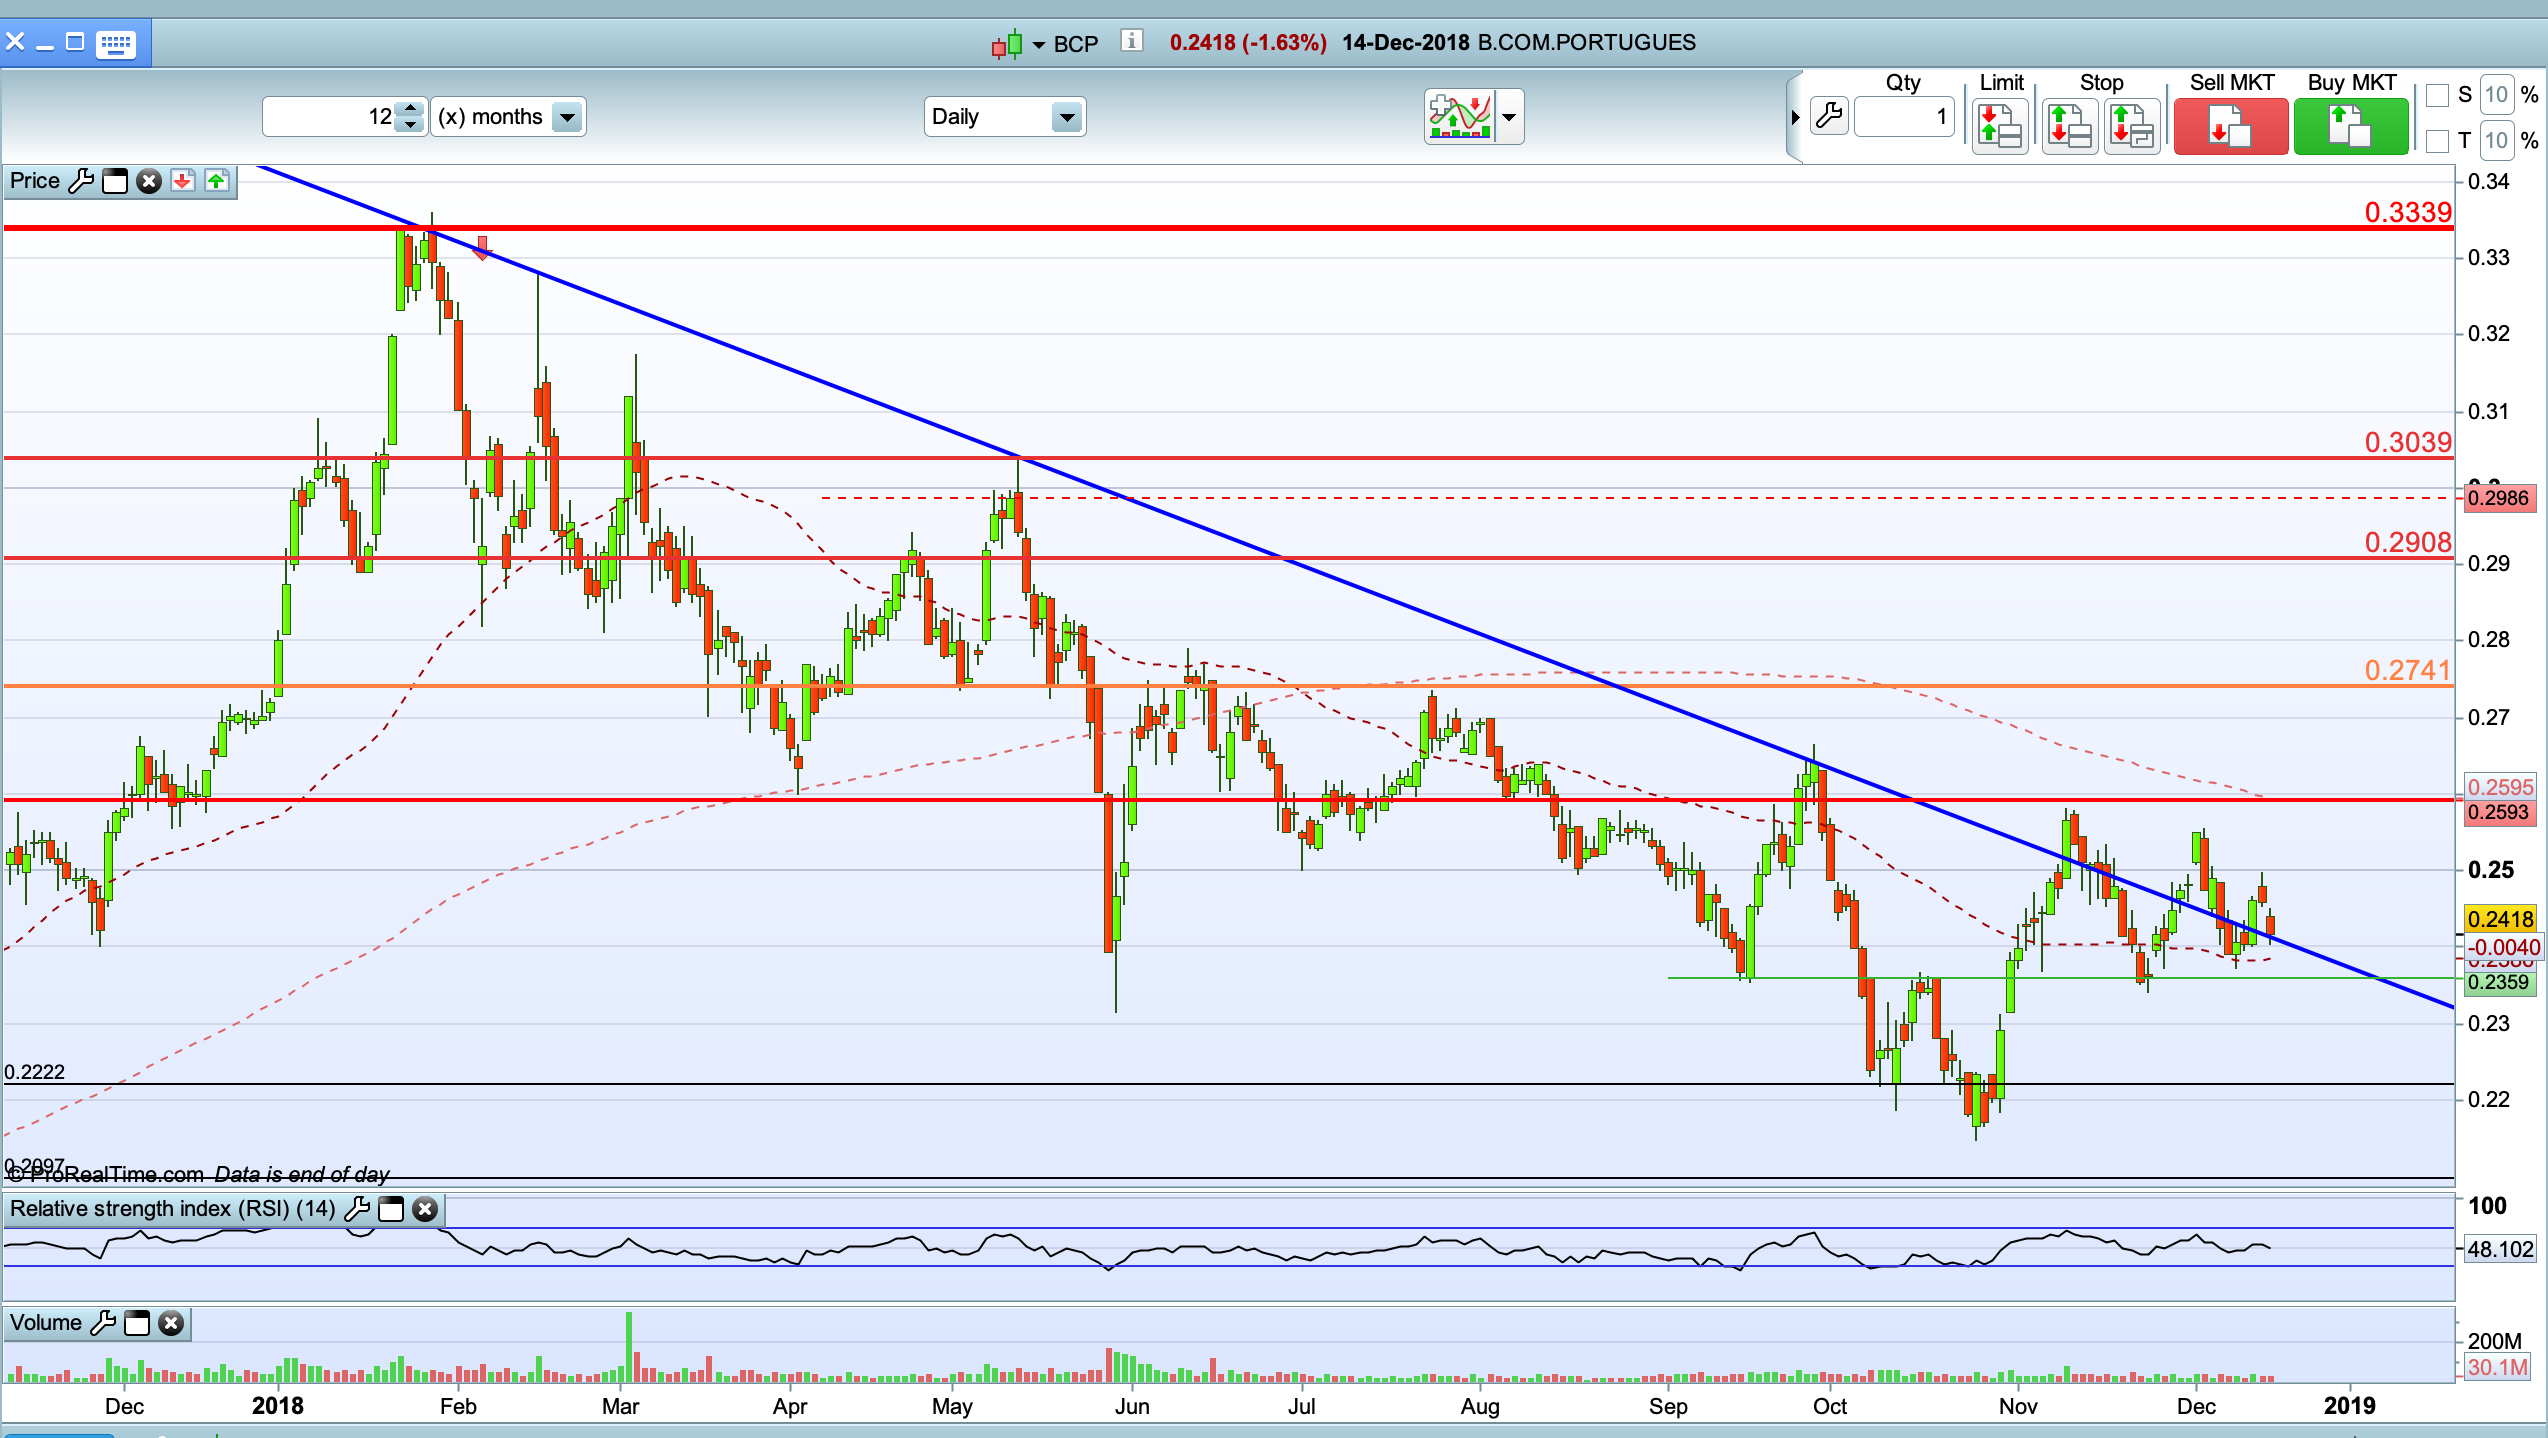Increase the 12 period count stepper

pyautogui.click(x=410, y=108)
